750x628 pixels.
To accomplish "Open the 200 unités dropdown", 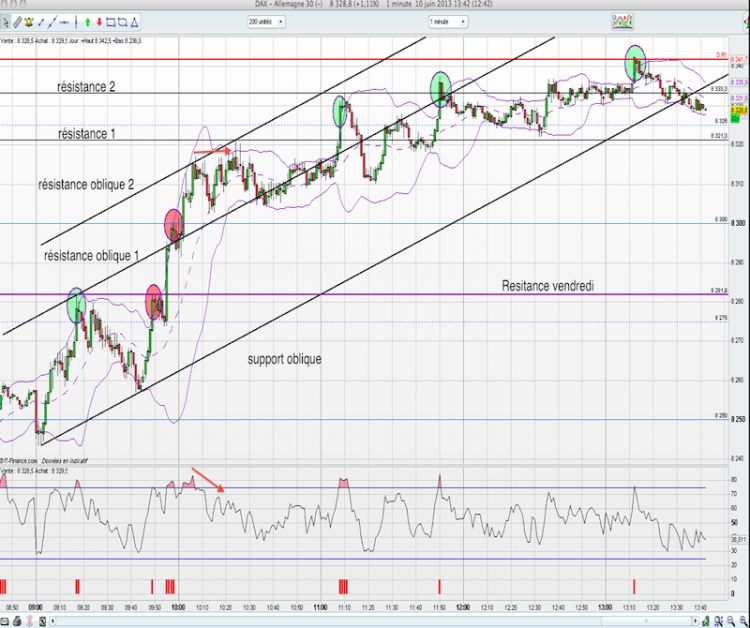I will click(266, 22).
